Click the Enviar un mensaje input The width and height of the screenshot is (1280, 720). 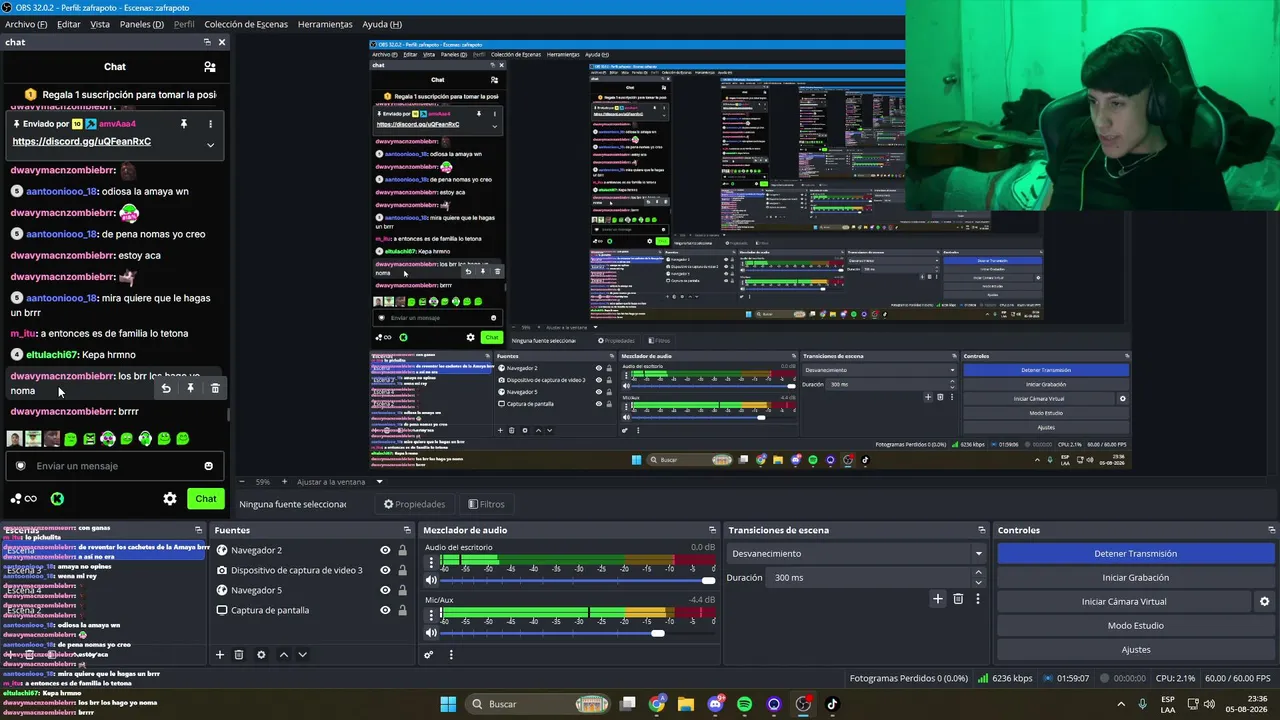[x=115, y=466]
